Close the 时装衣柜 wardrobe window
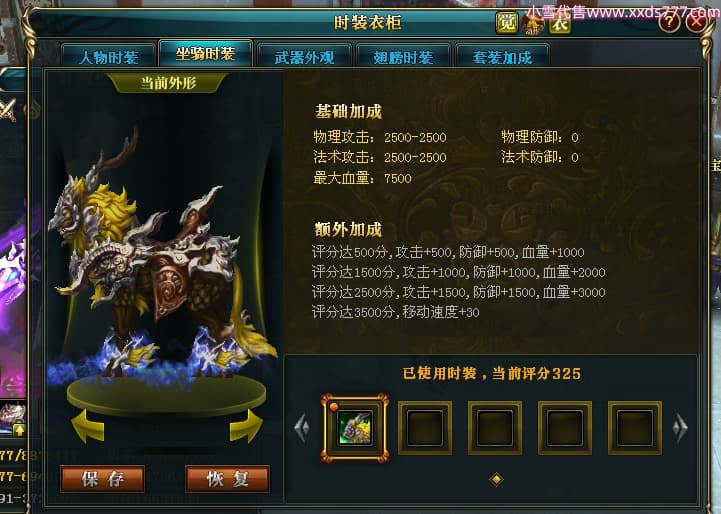Viewport: 721px width, 514px height. (x=697, y=21)
